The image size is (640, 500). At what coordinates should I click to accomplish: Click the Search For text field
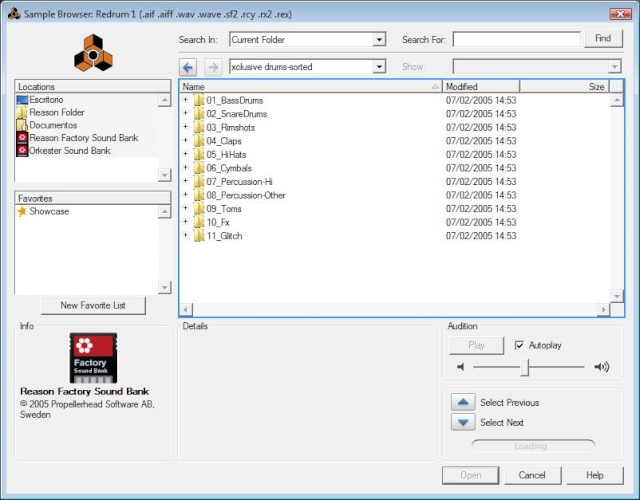[517, 40]
